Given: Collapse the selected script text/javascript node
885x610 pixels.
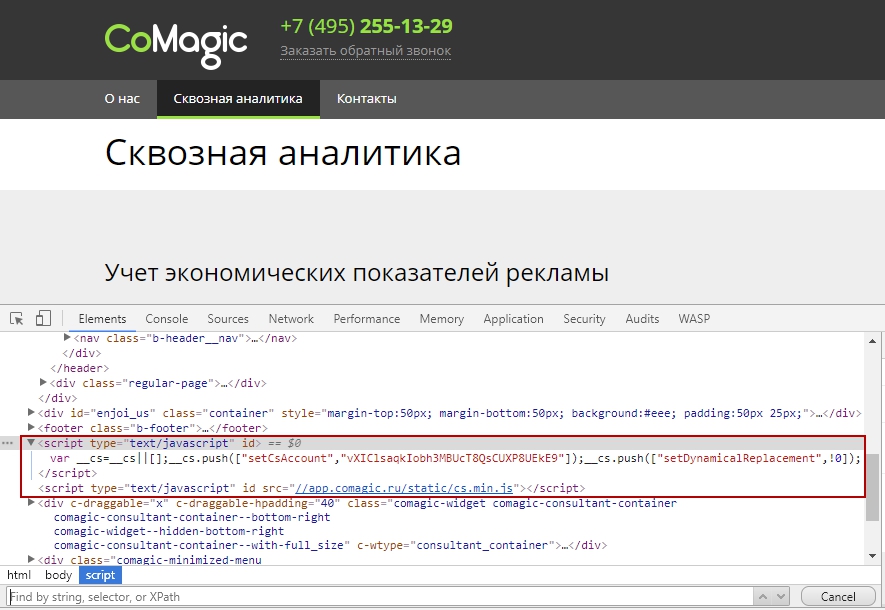Looking at the screenshot, I should 31,443.
